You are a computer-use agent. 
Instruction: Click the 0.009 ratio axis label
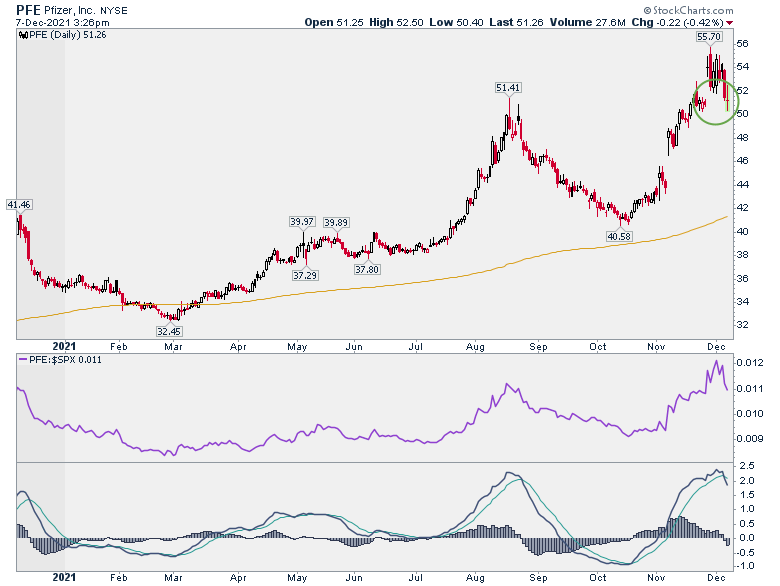750,439
